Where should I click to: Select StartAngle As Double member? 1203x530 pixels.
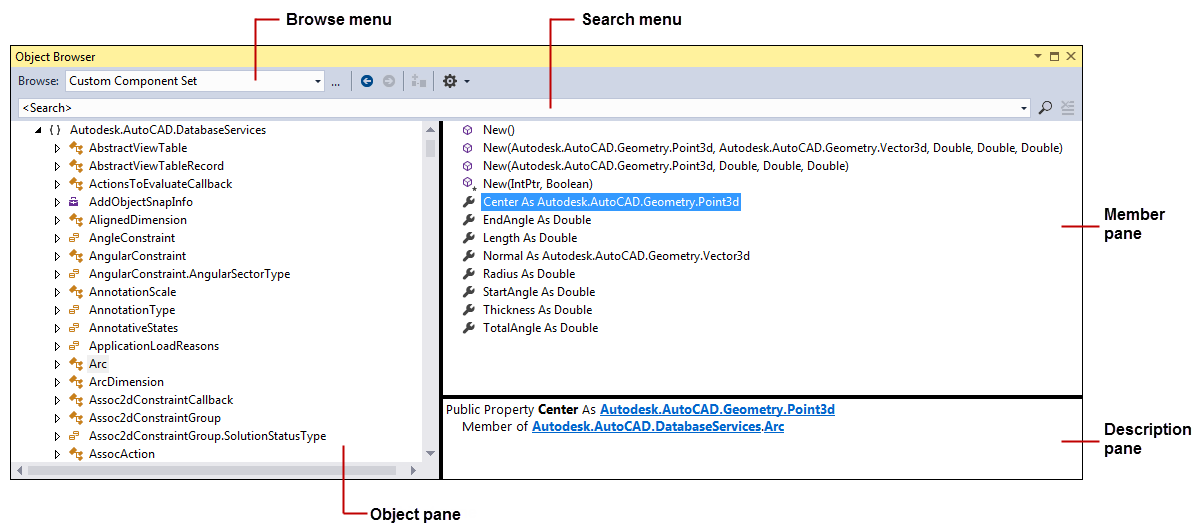tap(539, 292)
